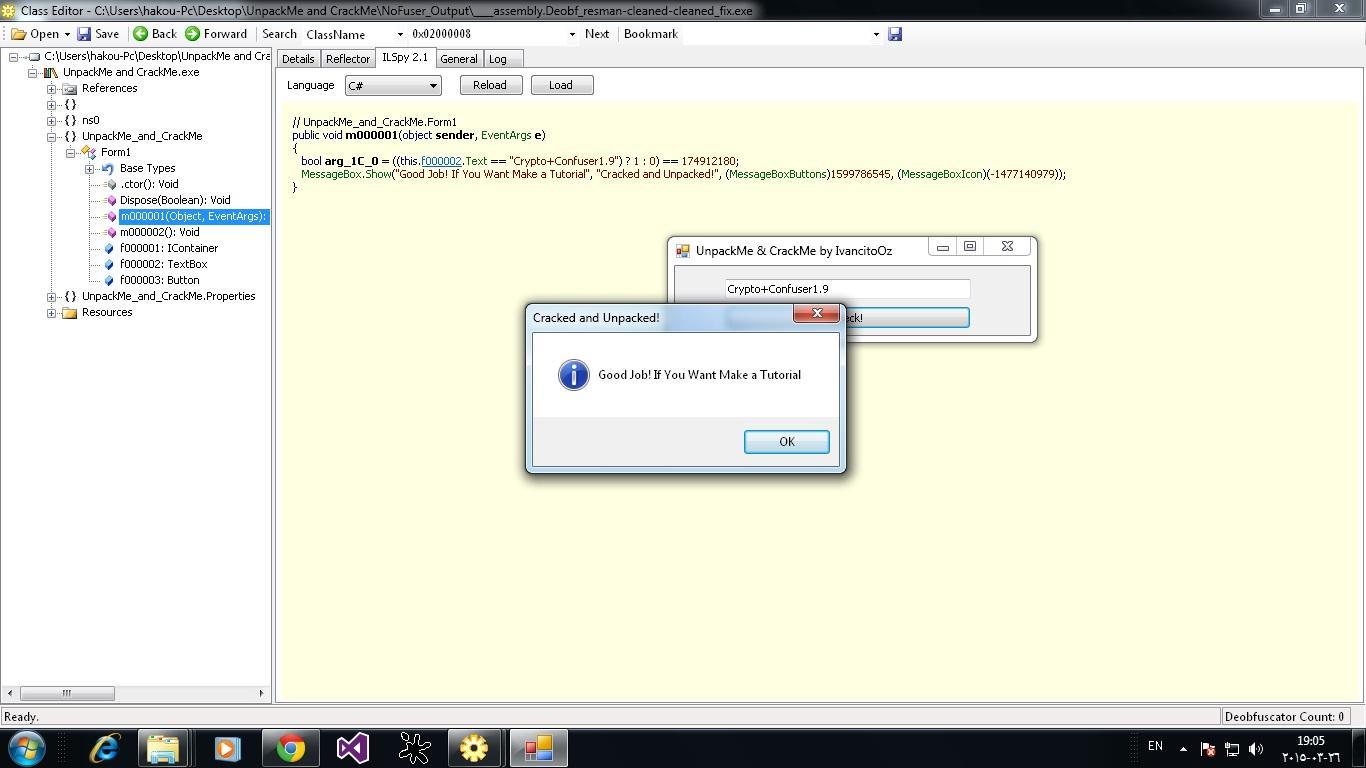Switch to the Details tab
This screenshot has height=768, width=1366.
pyautogui.click(x=298, y=59)
